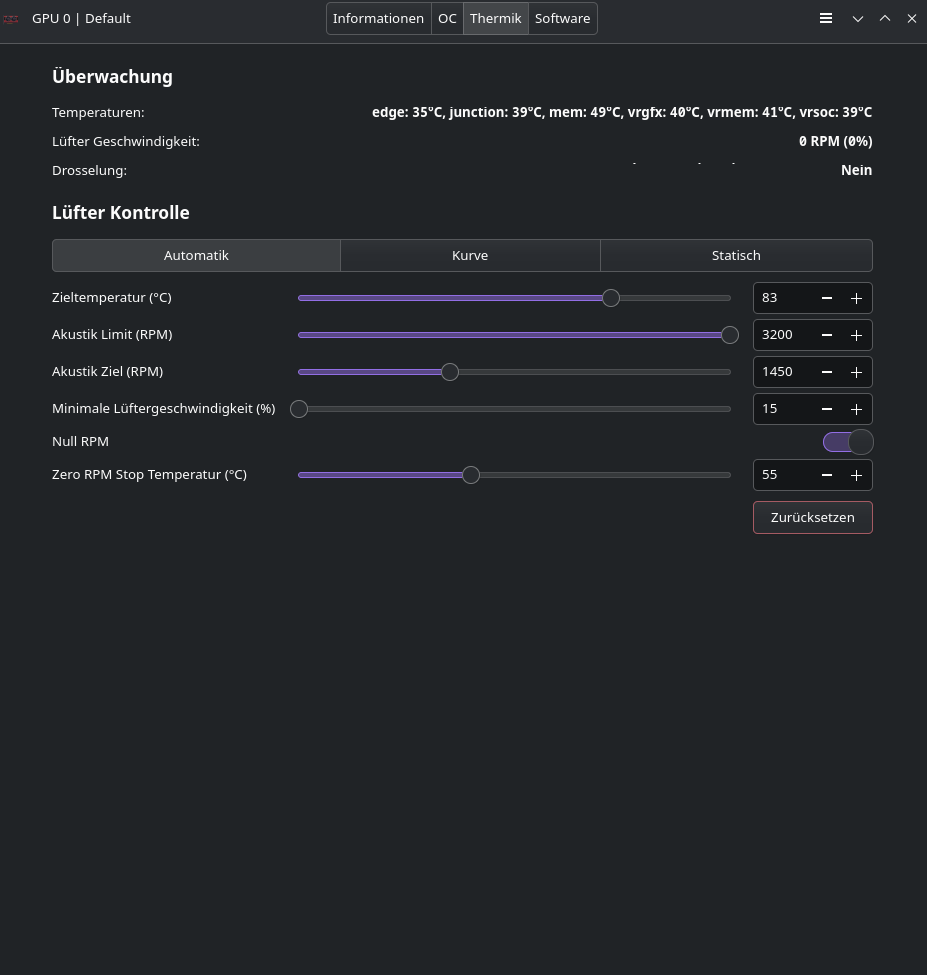Open the Informationen tab
Viewport: 927px width, 975px height.
(x=378, y=19)
